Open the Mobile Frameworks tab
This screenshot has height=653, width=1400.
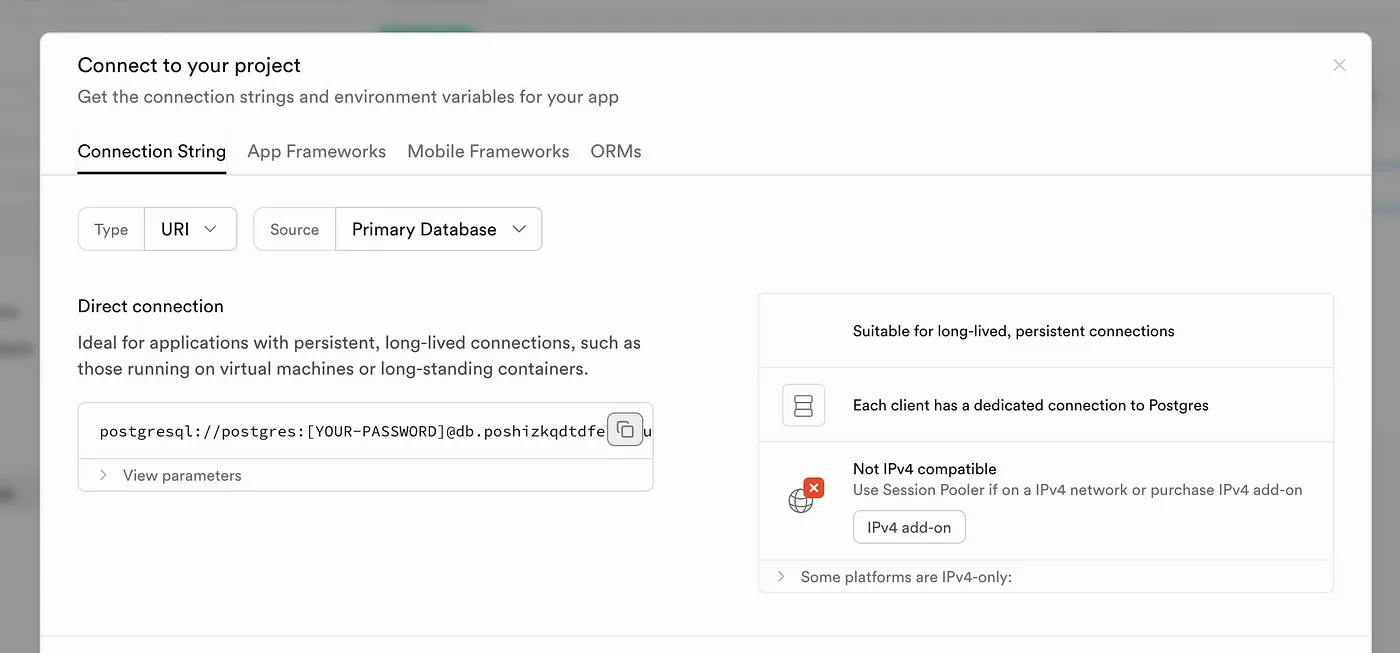(488, 152)
